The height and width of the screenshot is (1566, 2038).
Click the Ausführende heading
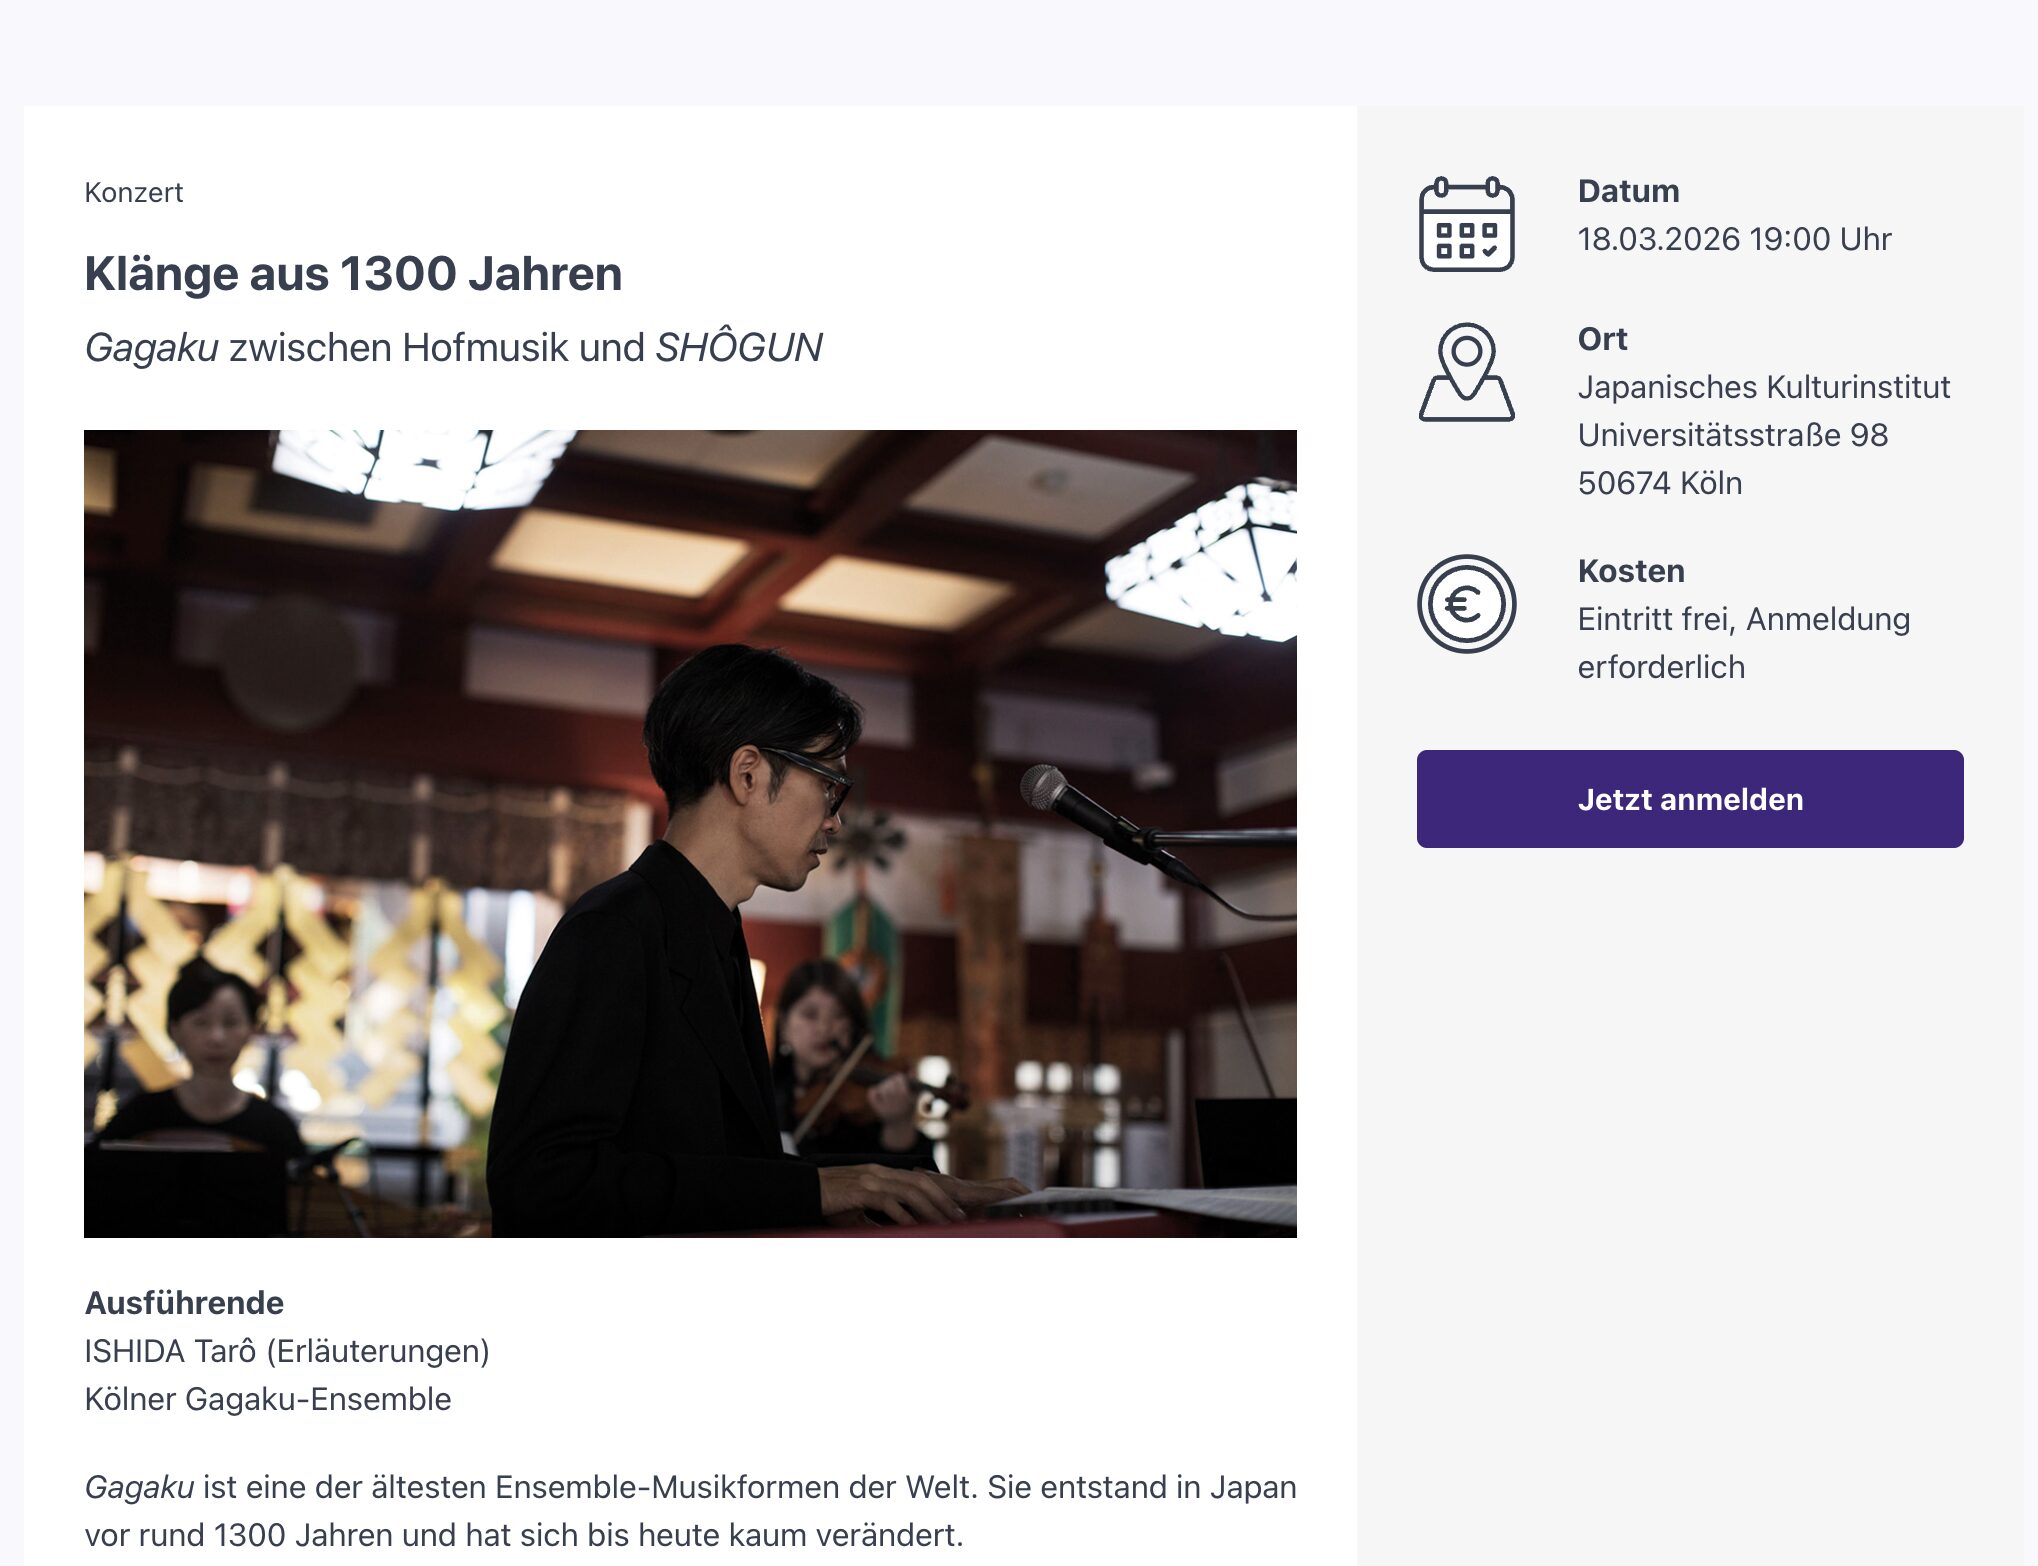(184, 1303)
